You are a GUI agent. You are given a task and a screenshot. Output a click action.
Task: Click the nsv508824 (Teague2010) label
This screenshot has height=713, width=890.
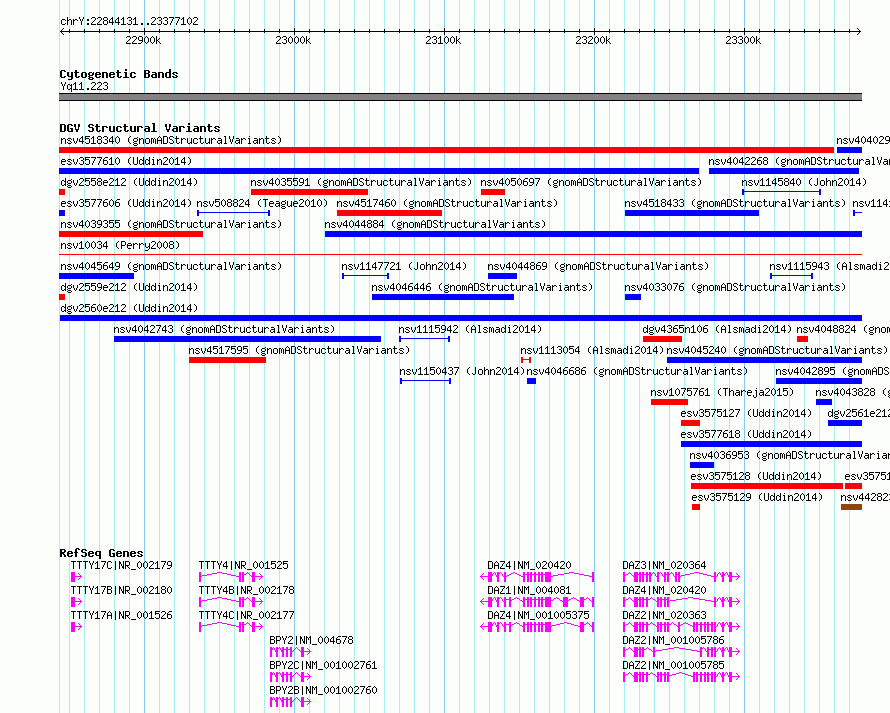point(262,203)
